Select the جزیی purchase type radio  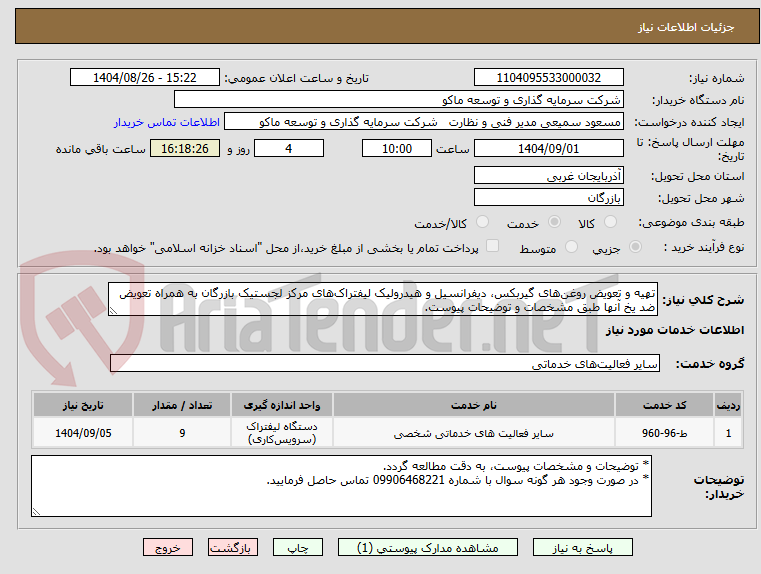(x=635, y=247)
